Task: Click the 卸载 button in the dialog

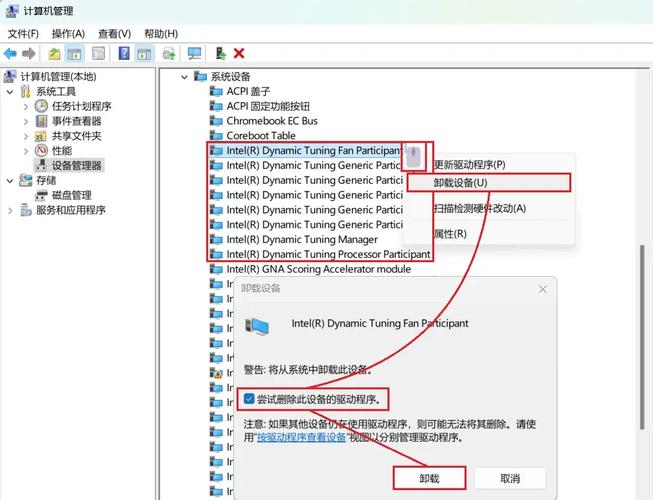Action: (429, 478)
